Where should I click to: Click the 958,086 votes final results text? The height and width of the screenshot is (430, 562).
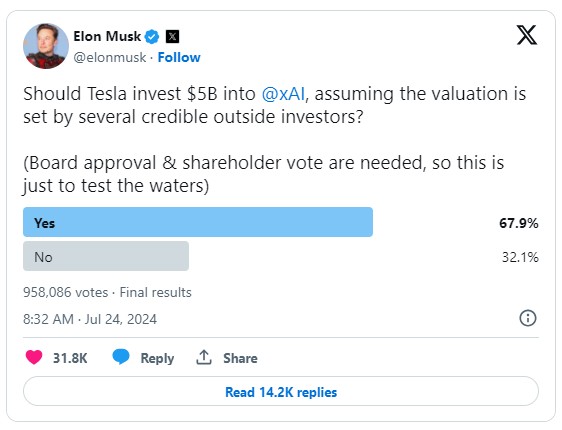pyautogui.click(x=108, y=292)
